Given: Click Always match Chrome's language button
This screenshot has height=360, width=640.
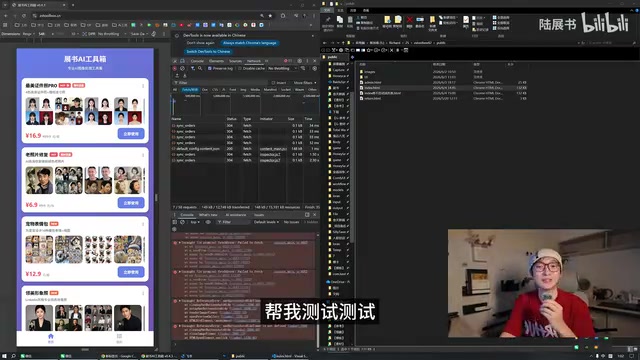Looking at the screenshot, I should tap(250, 43).
